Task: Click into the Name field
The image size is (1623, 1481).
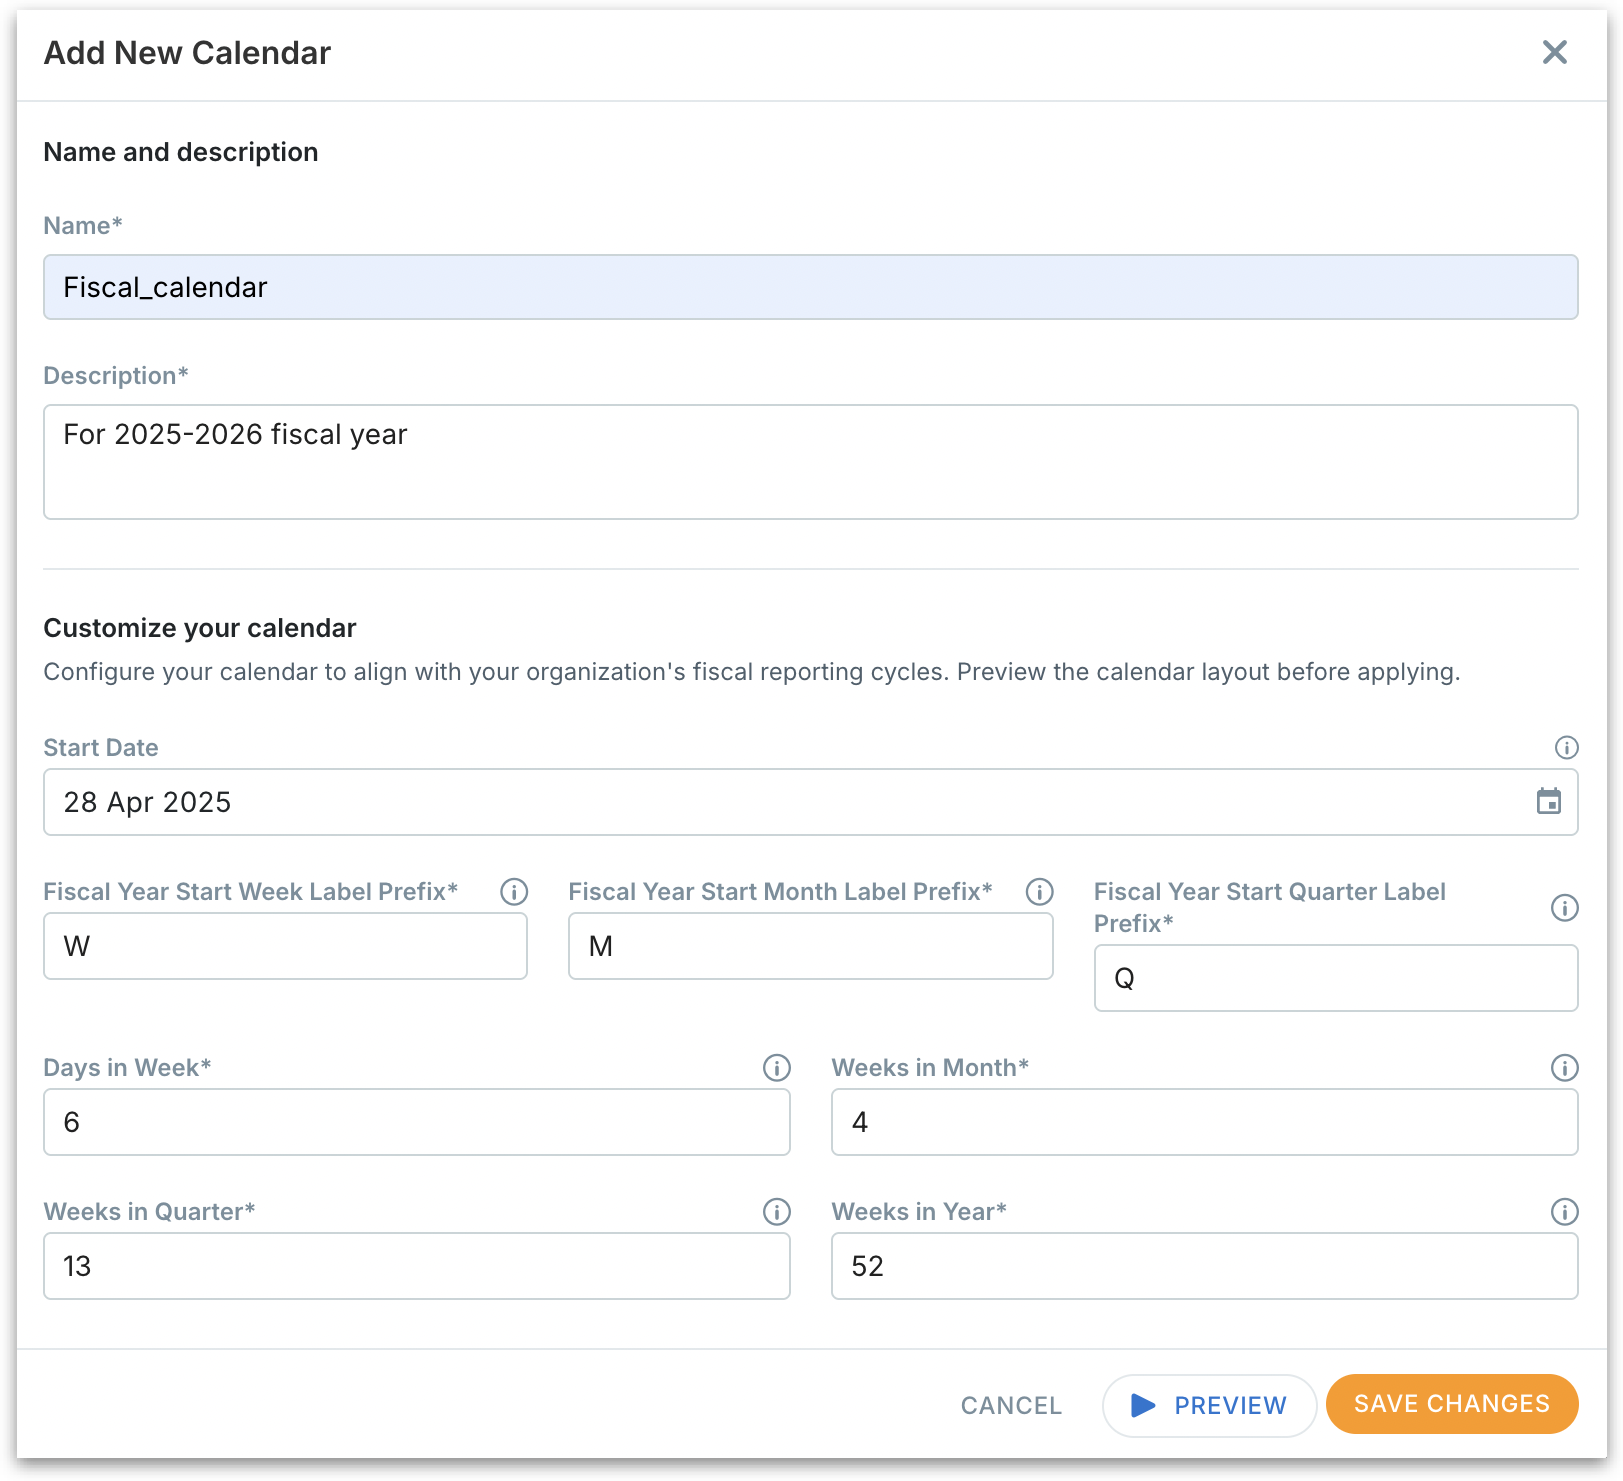Action: click(x=810, y=287)
